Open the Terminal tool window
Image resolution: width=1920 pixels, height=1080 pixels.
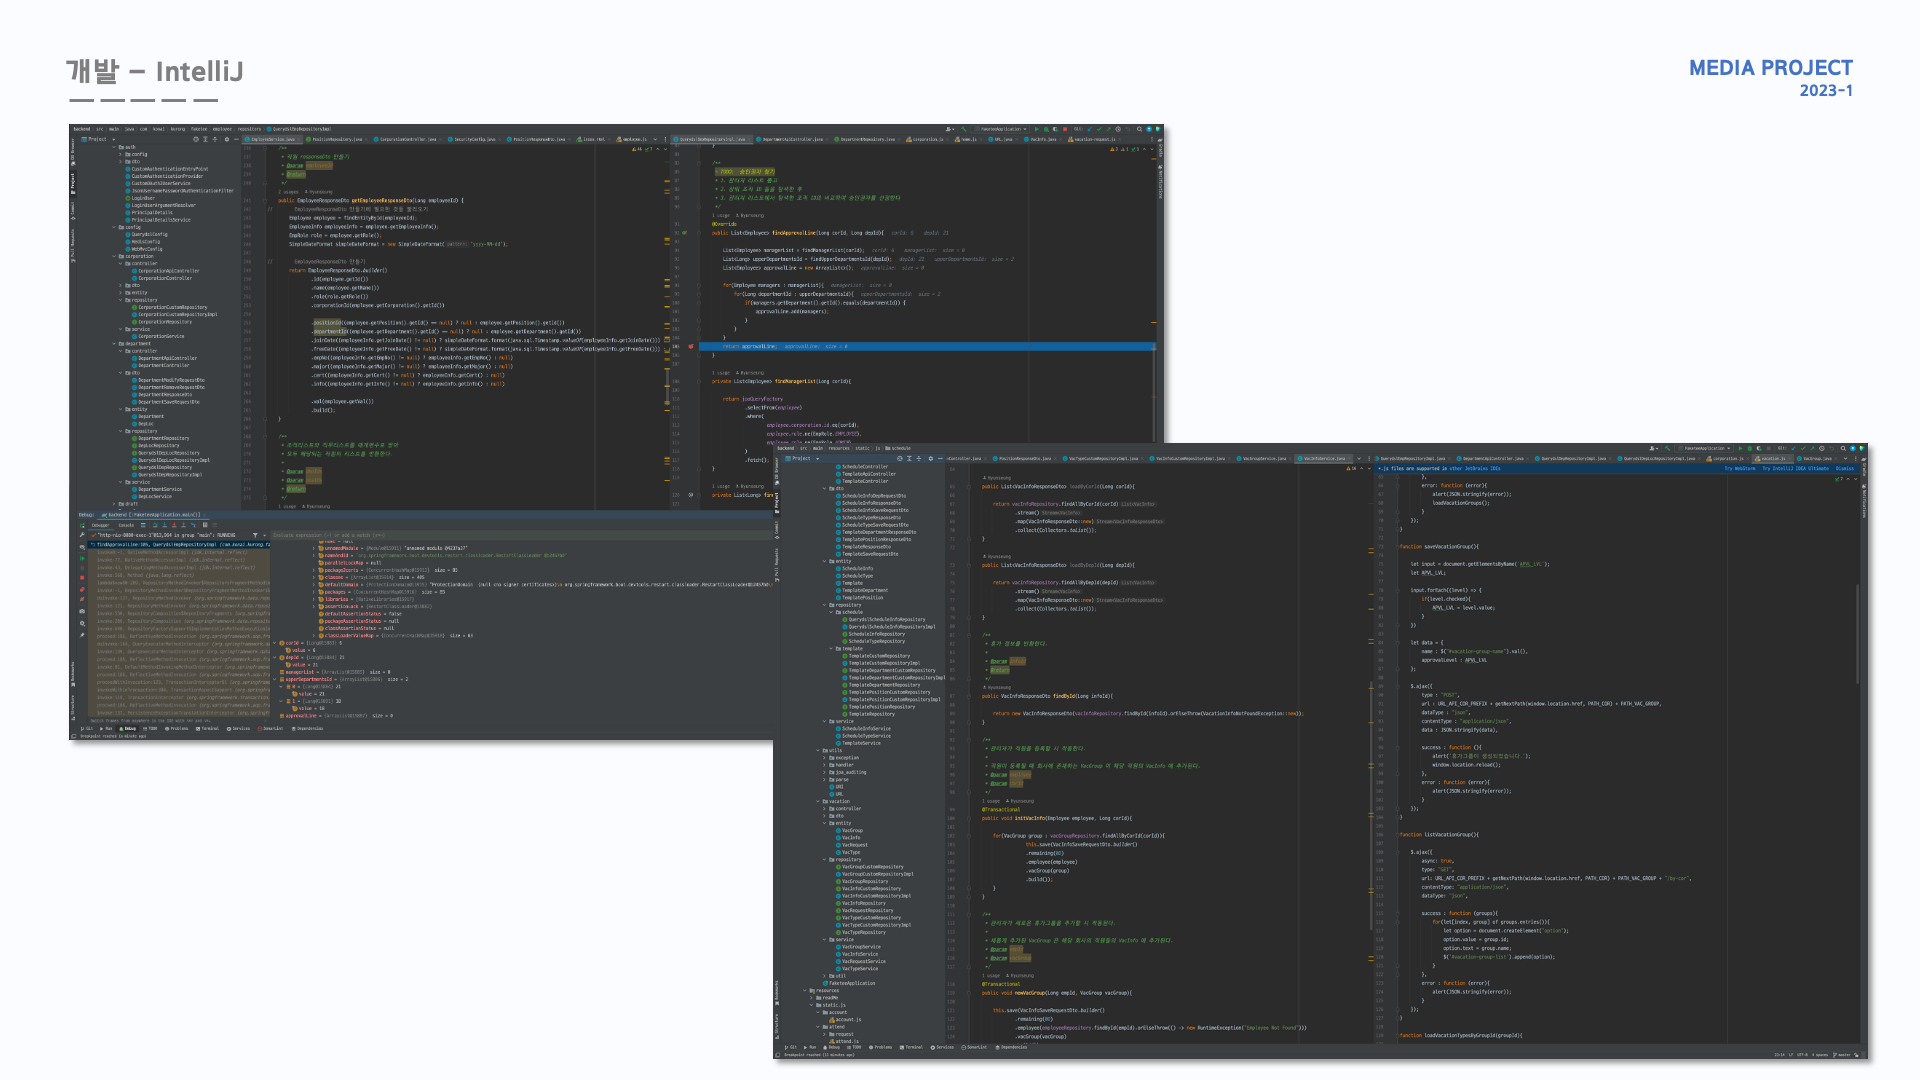point(206,728)
